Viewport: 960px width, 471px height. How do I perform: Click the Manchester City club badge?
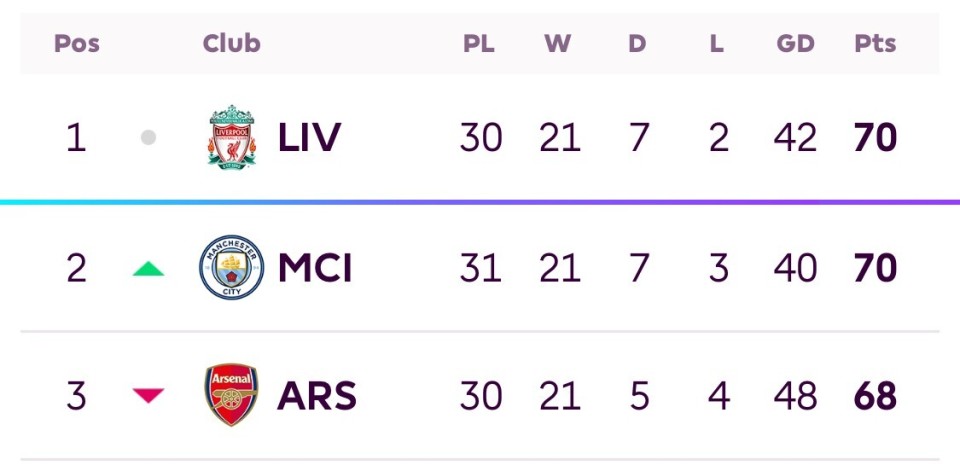click(231, 268)
